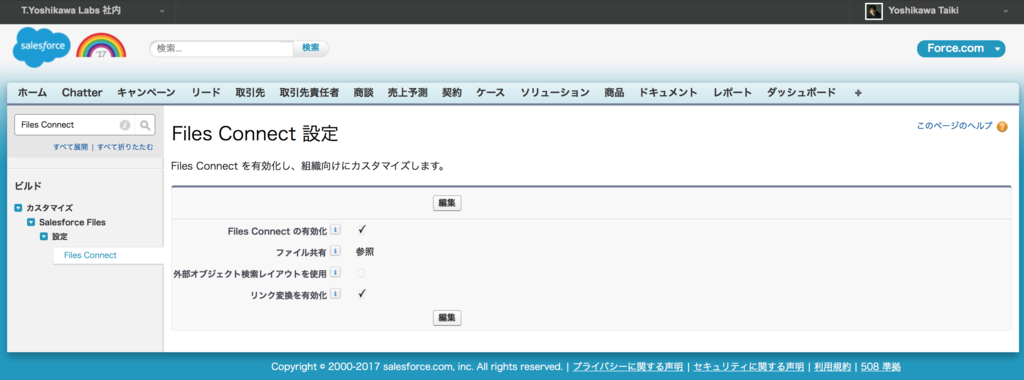Screen dimensions: 1024x380
Task: Click the bottom 編集 button
Action: tap(447, 318)
